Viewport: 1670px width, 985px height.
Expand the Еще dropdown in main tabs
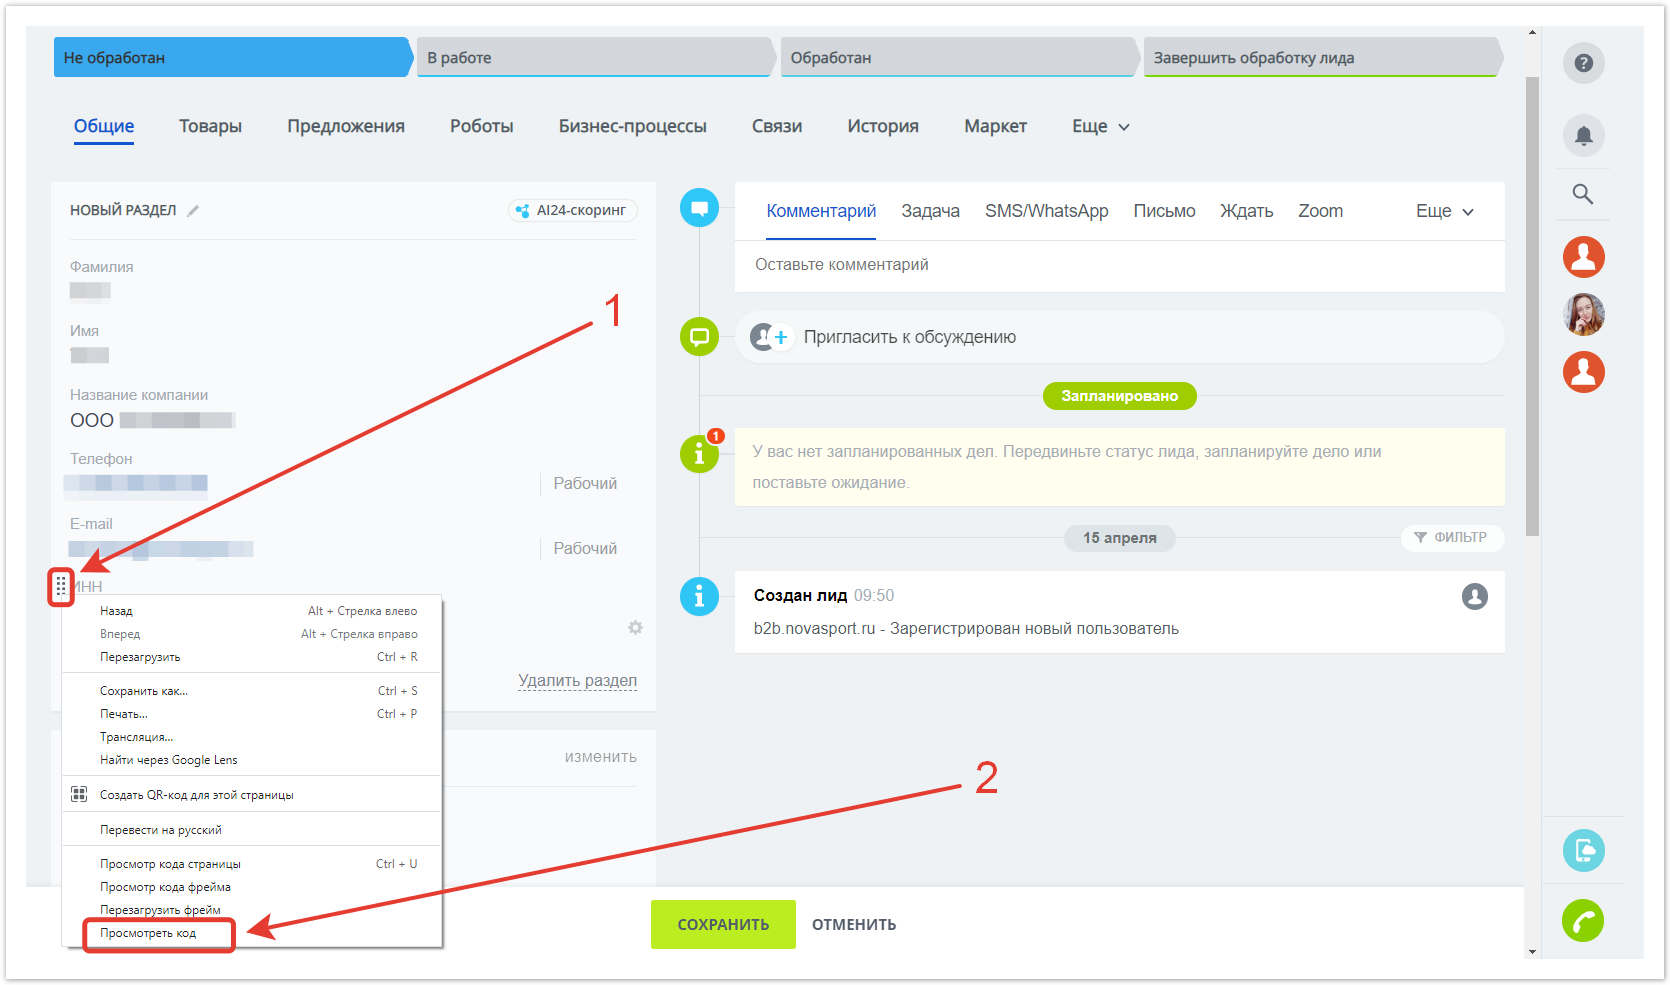(1100, 126)
